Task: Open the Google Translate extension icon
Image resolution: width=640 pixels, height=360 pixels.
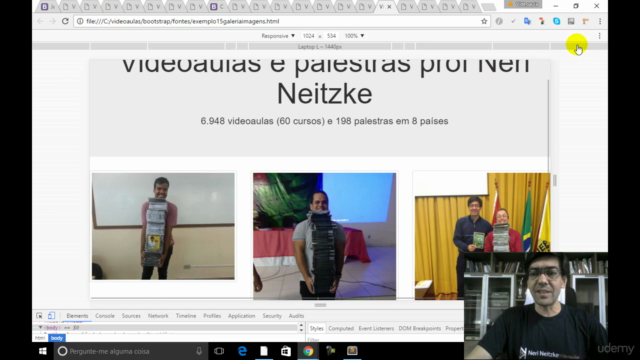Action: [x=527, y=21]
